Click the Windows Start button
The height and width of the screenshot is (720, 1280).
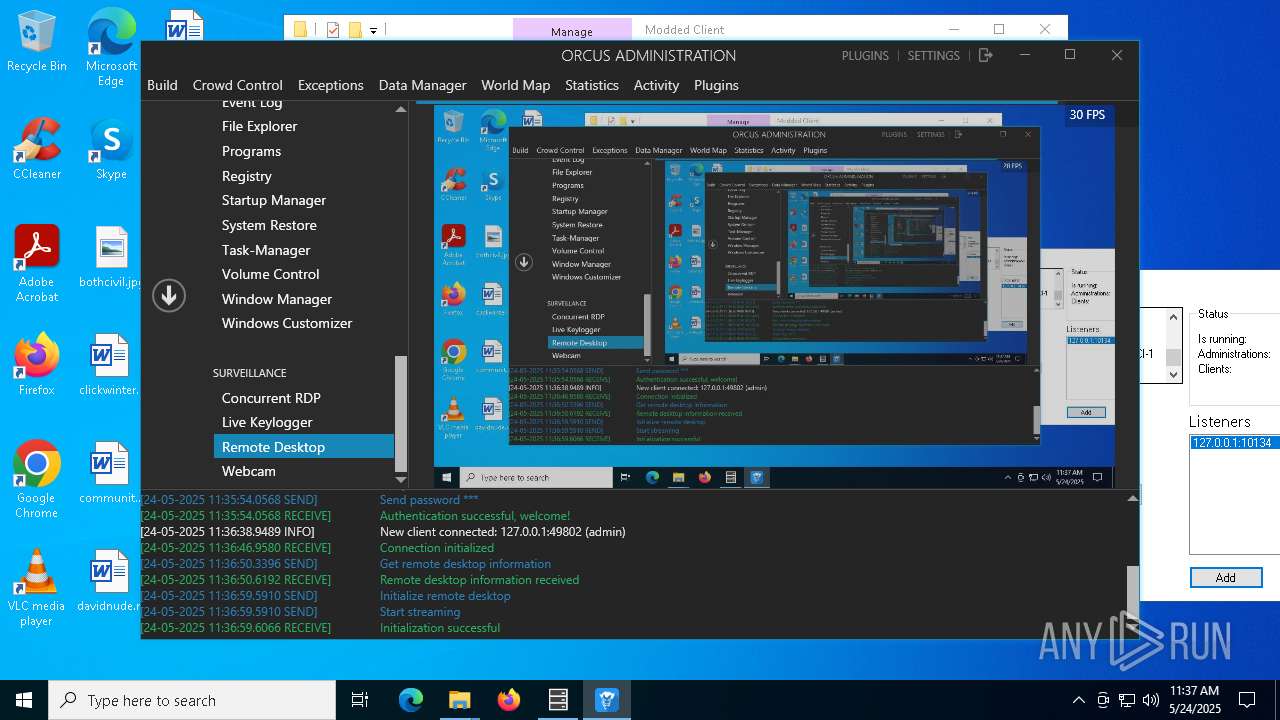pyautogui.click(x=24, y=700)
